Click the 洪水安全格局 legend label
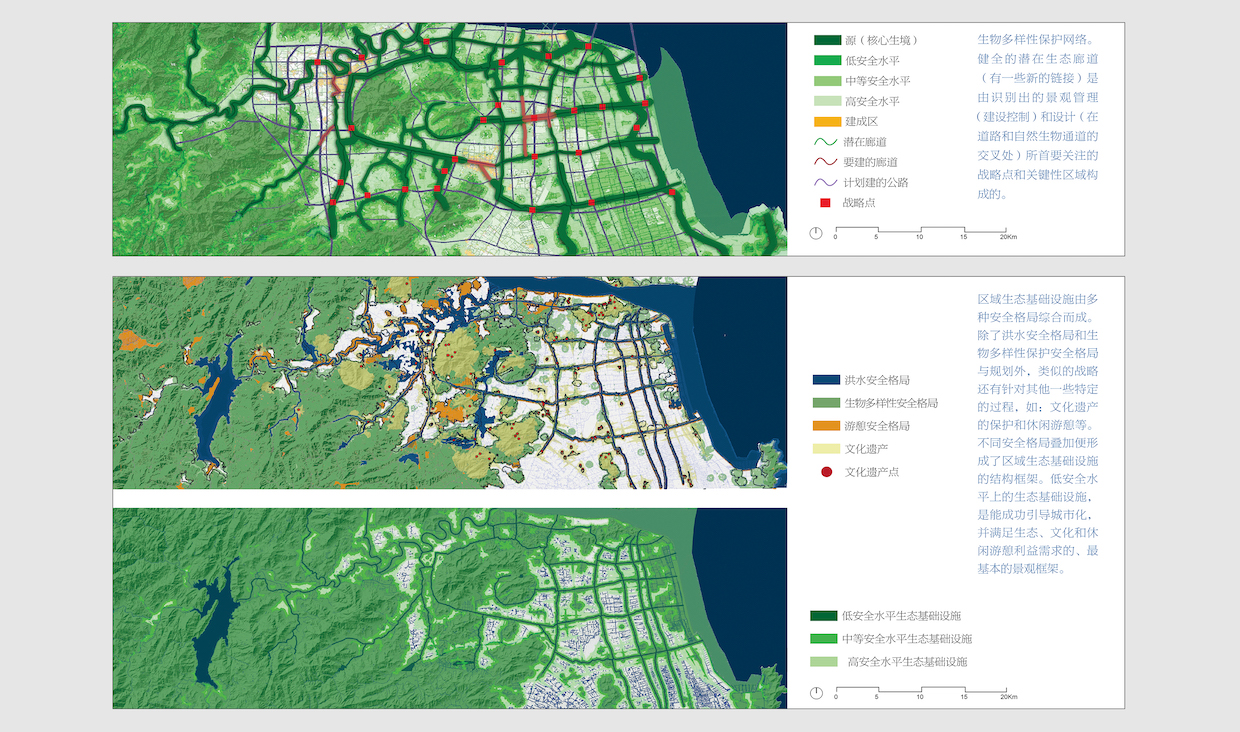This screenshot has width=1240, height=732. coord(877,380)
